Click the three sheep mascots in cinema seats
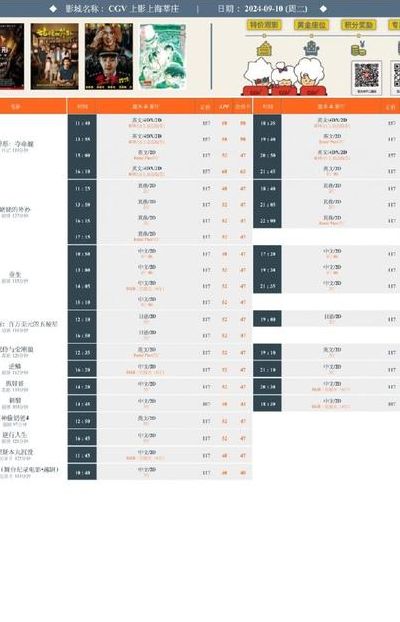Screen dimensions: 400x622 [x=284, y=76]
